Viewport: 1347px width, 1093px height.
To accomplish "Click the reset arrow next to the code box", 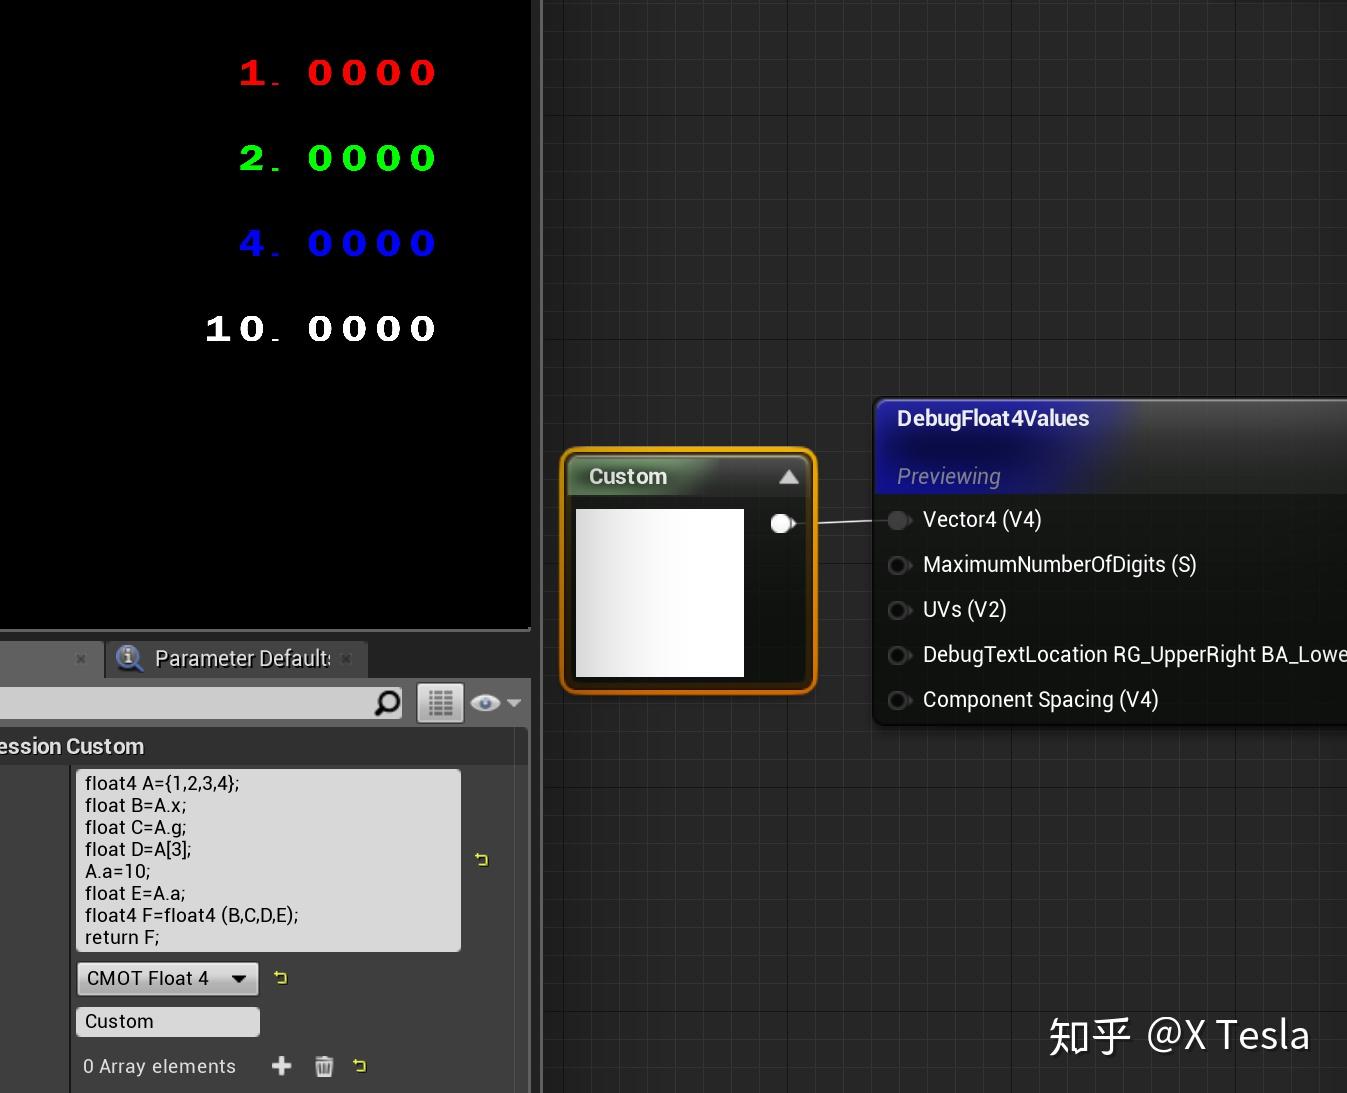I will pyautogui.click(x=482, y=859).
